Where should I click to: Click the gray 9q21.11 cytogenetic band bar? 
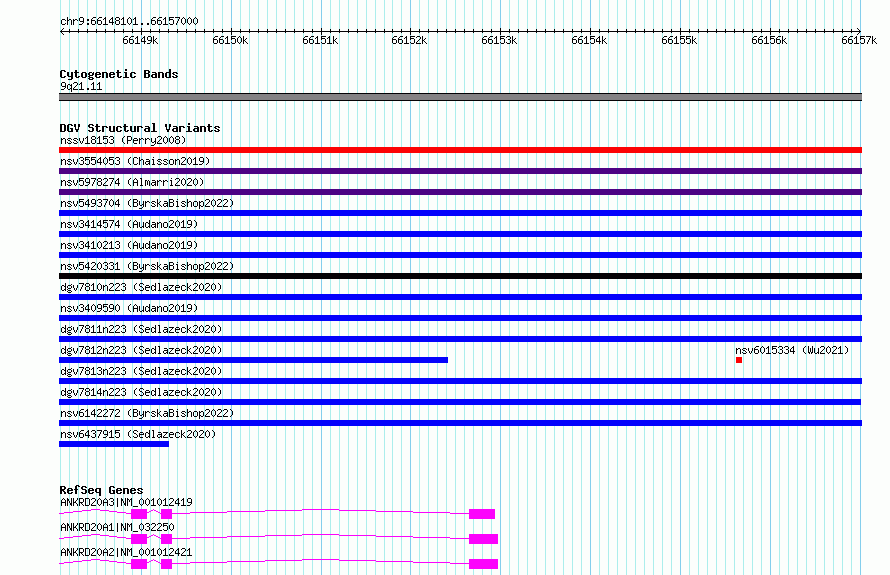460,97
